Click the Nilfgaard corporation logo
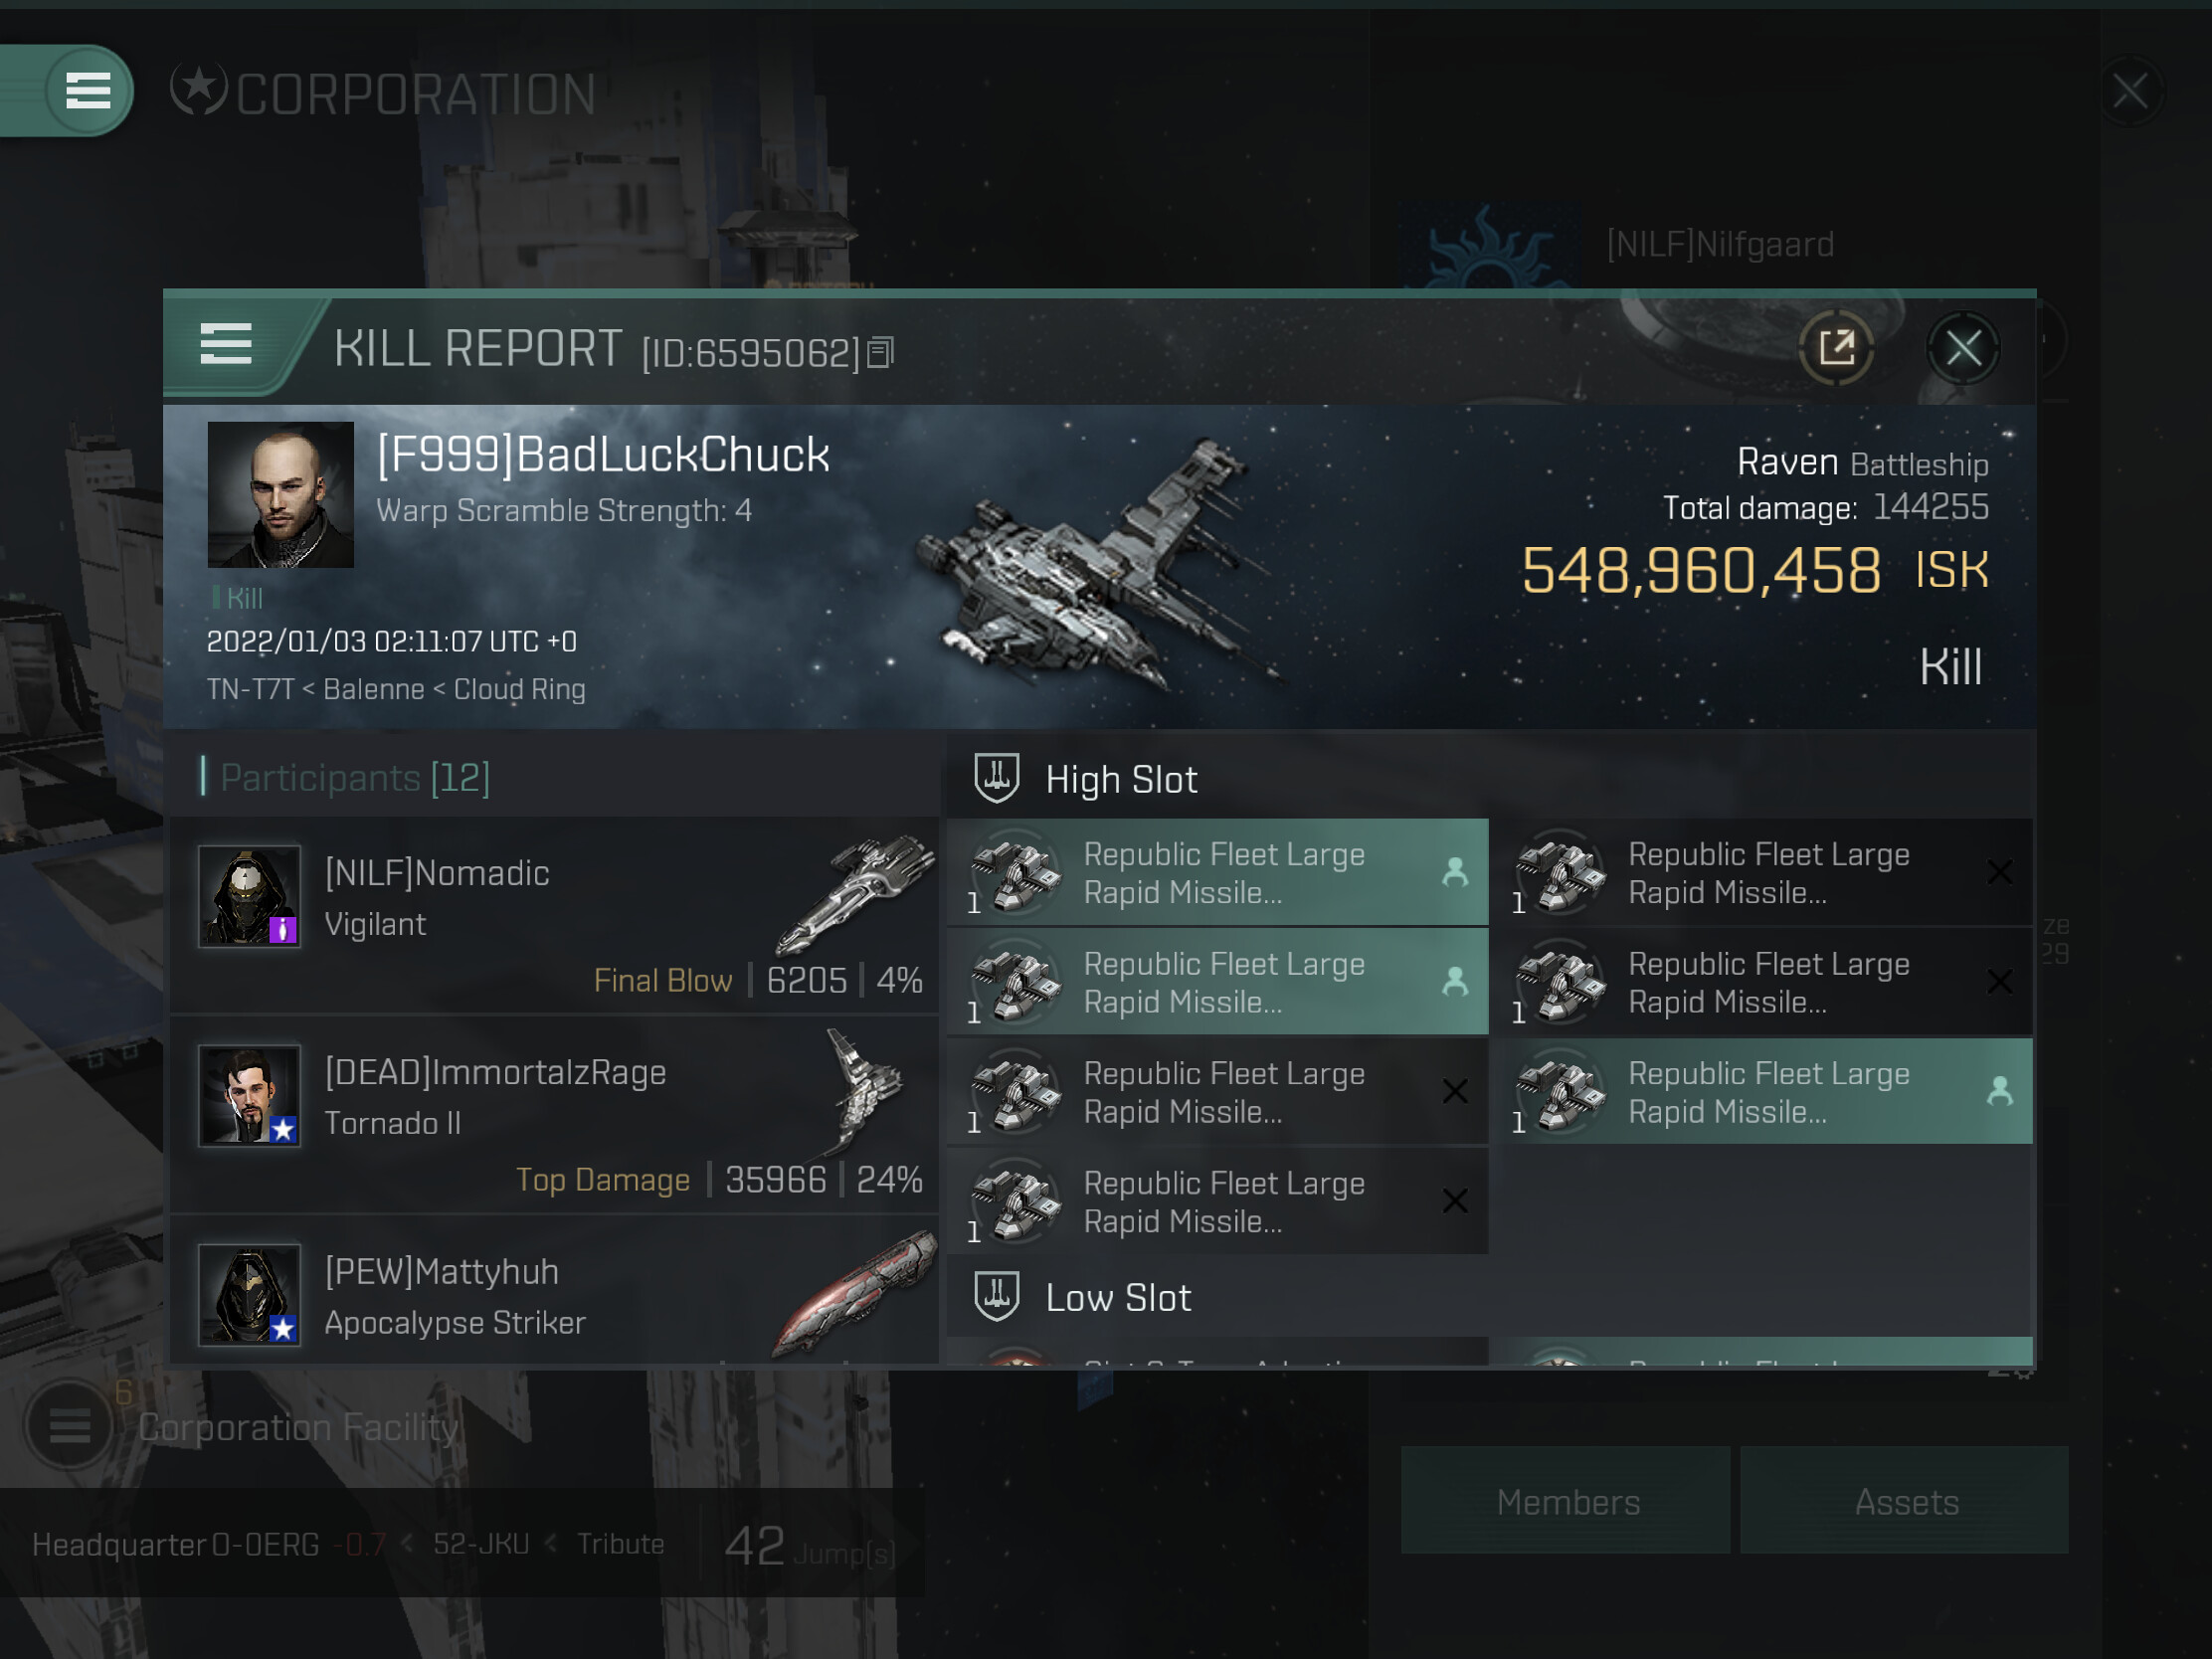This screenshot has width=2212, height=1659. [x=1490, y=246]
